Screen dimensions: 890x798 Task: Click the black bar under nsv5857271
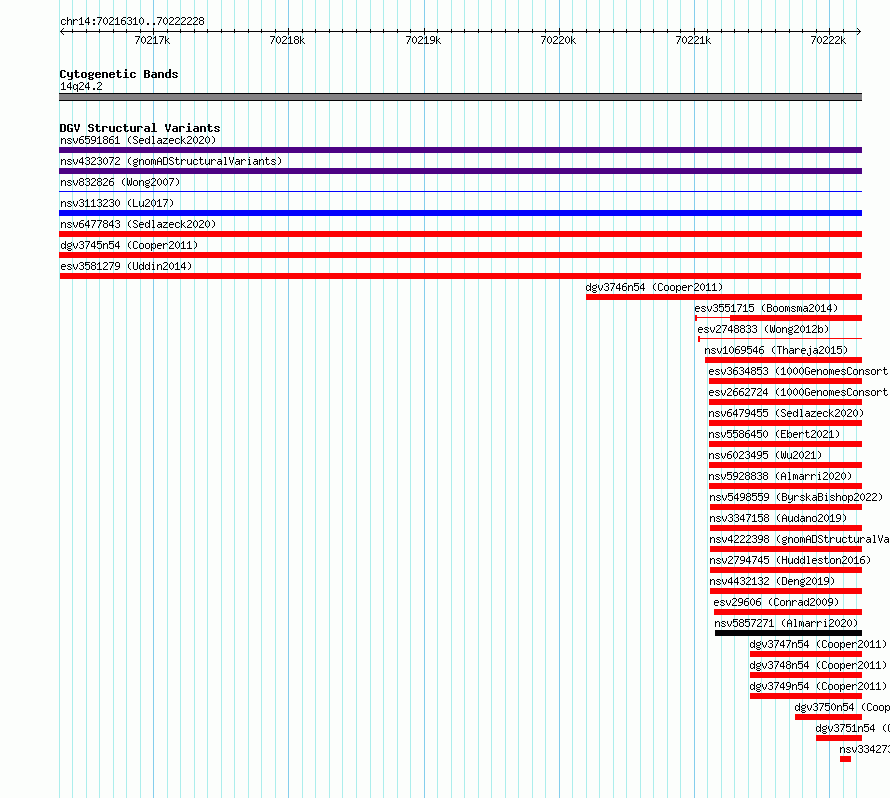pyautogui.click(x=788, y=633)
